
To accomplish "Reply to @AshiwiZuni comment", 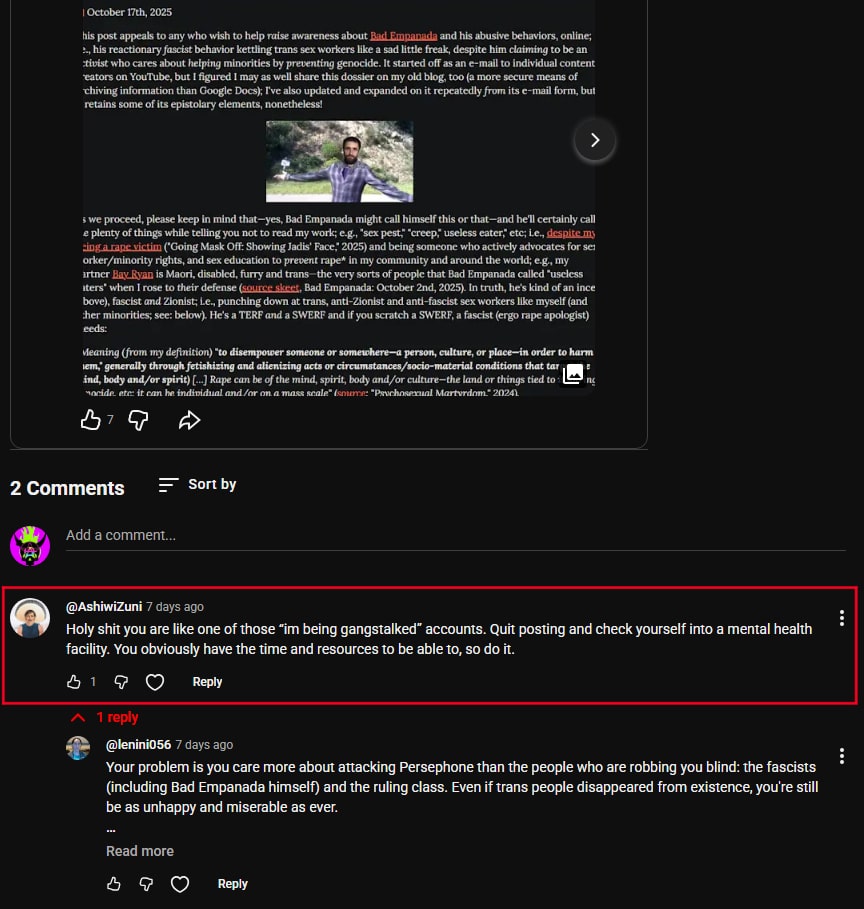I will pos(207,682).
